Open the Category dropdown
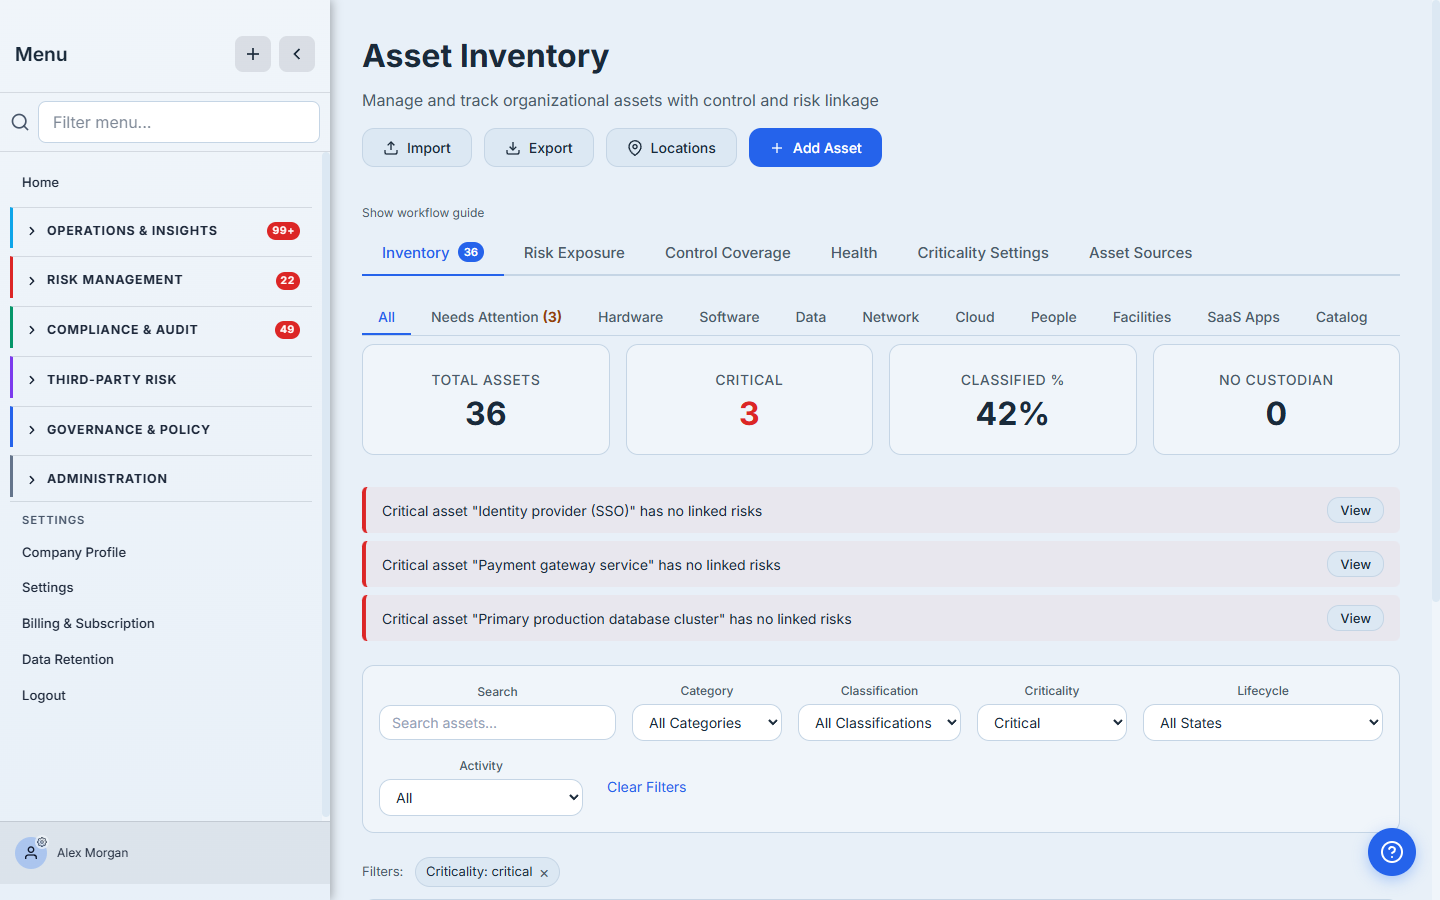 [x=707, y=723]
